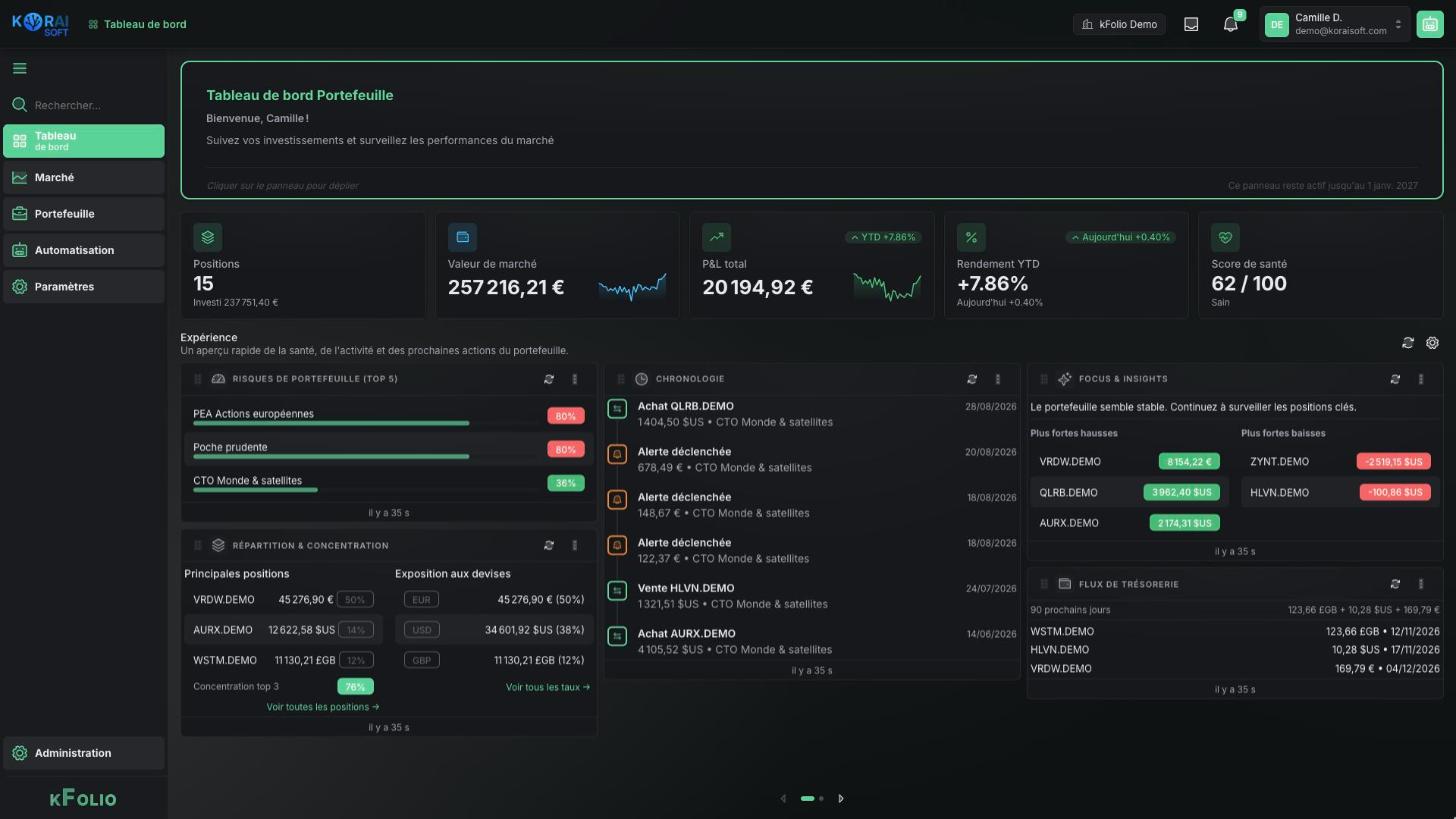This screenshot has width=1456, height=819.
Task: Click the Tableau de bord breadcrumb
Action: 137,24
